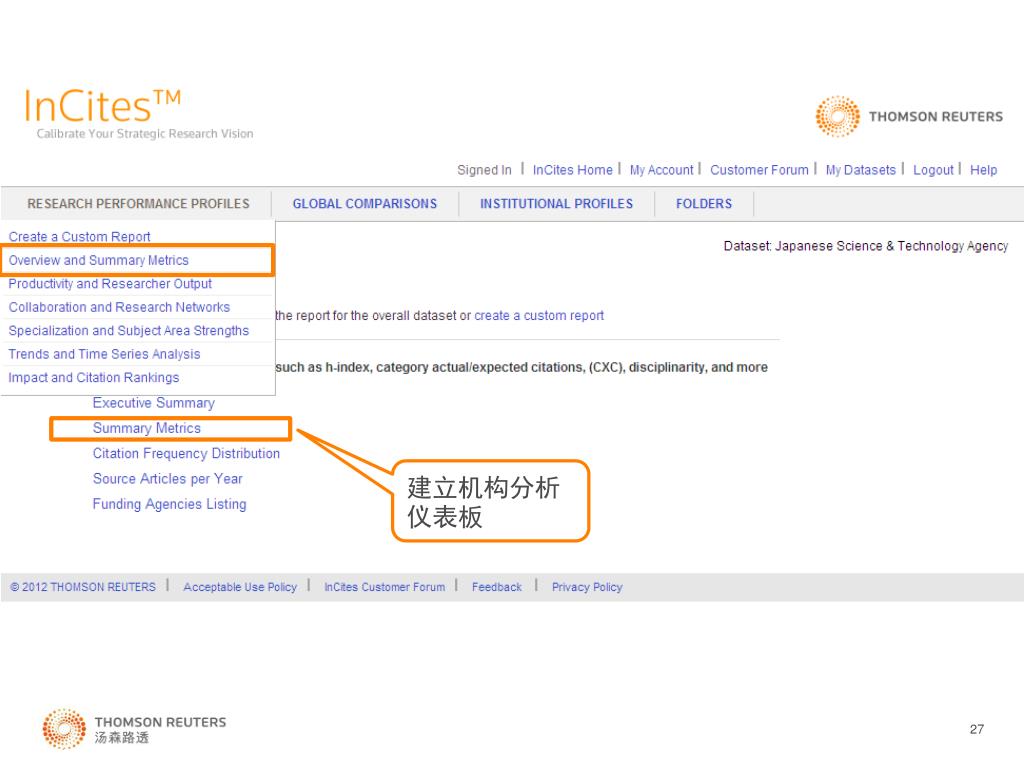
Task: Open My Account link
Action: 661,170
